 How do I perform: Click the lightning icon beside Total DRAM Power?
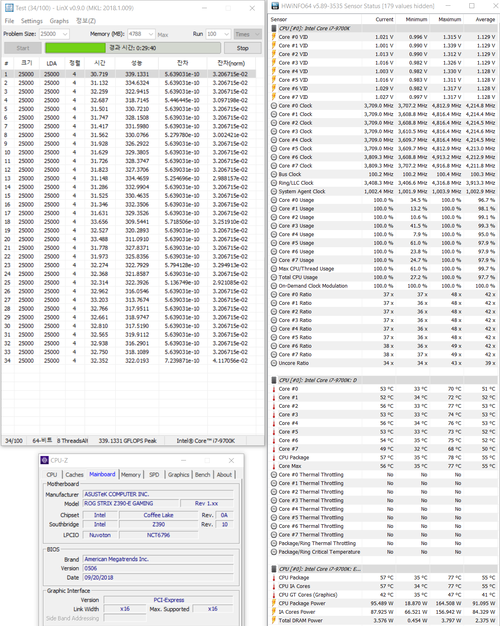(x=274, y=620)
